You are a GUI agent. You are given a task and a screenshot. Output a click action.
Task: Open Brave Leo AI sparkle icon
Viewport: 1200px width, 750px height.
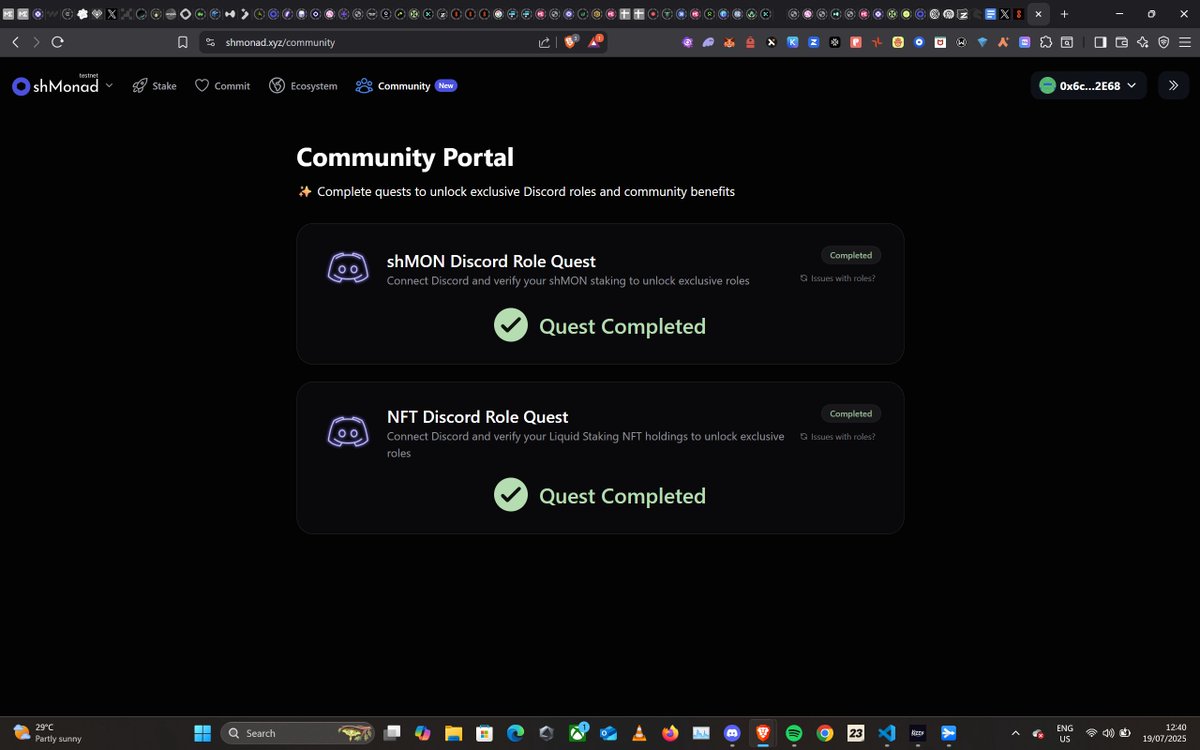coord(1142,42)
